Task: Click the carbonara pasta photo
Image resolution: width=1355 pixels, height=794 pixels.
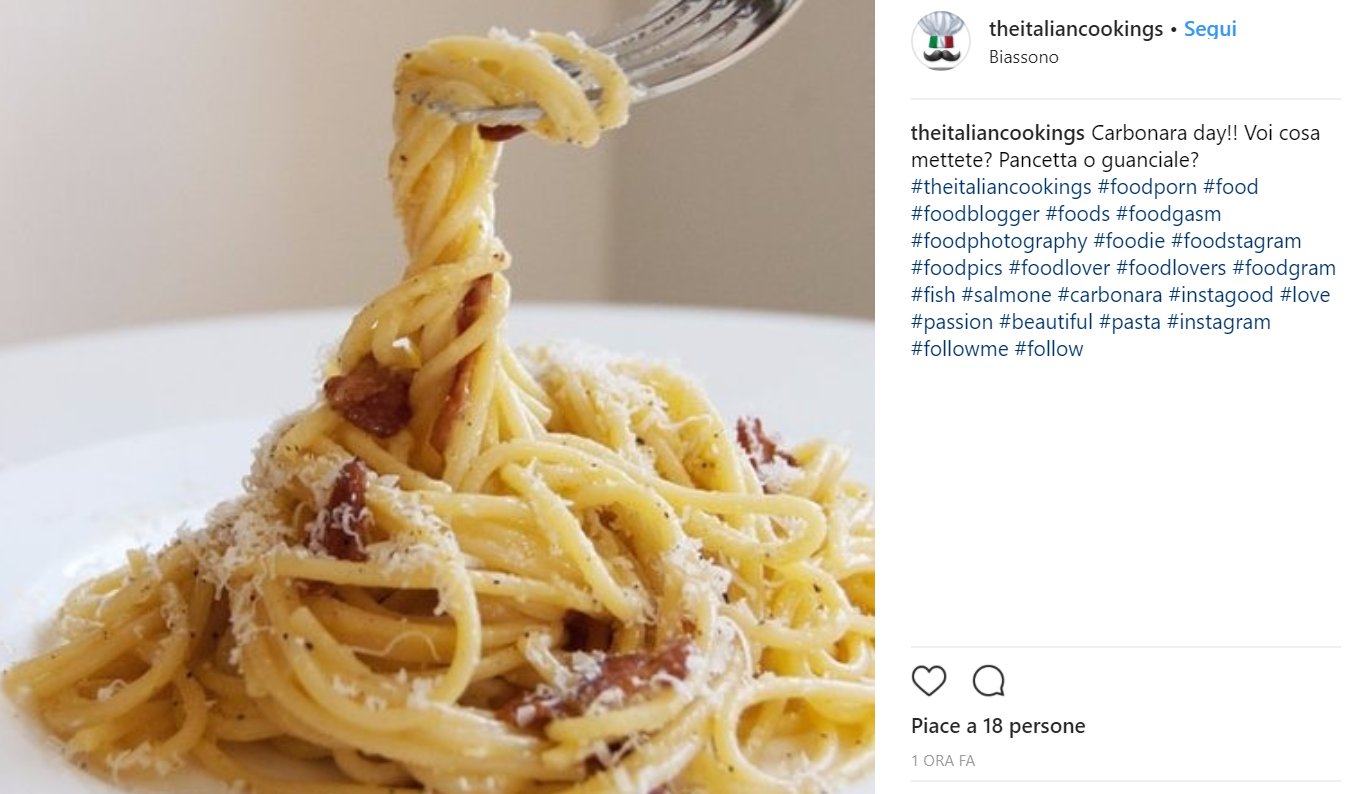Action: pos(437,397)
